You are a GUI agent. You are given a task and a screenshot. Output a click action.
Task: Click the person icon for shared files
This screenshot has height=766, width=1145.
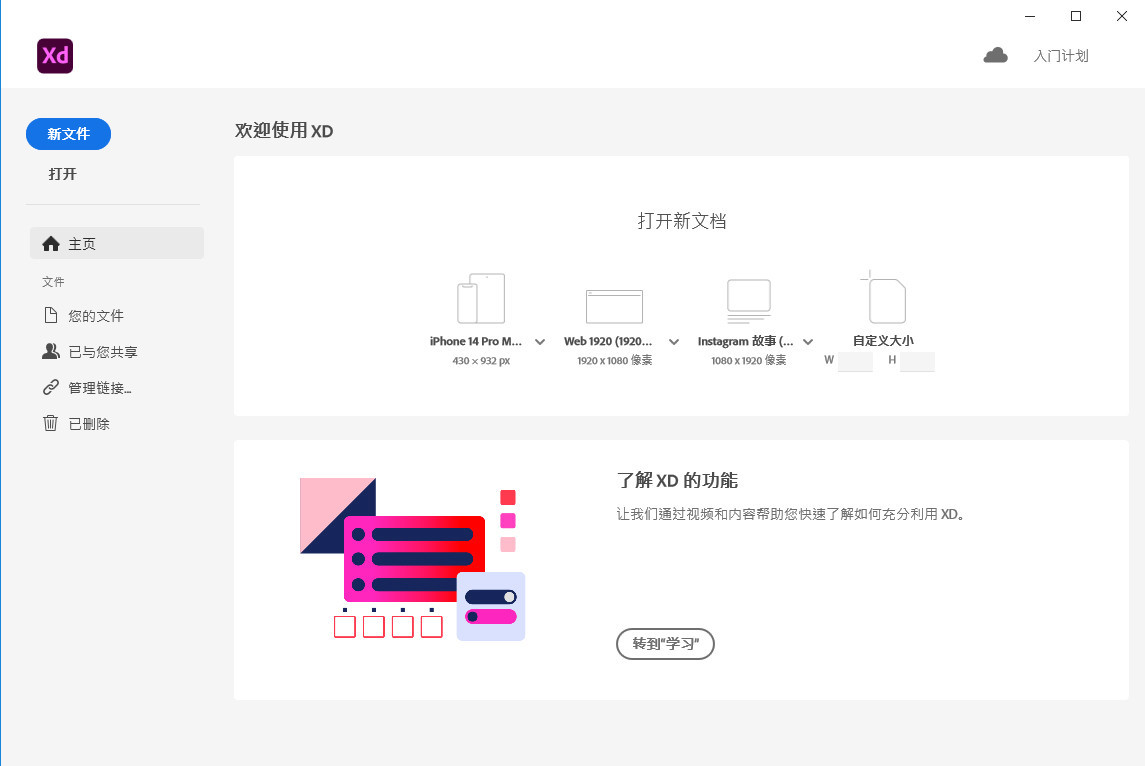click(x=50, y=351)
